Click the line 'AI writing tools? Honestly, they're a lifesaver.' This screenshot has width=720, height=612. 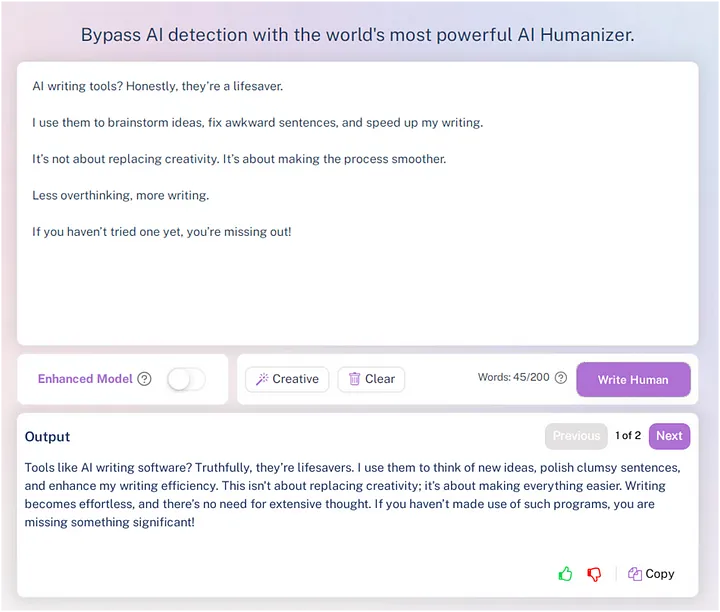[x=158, y=86]
